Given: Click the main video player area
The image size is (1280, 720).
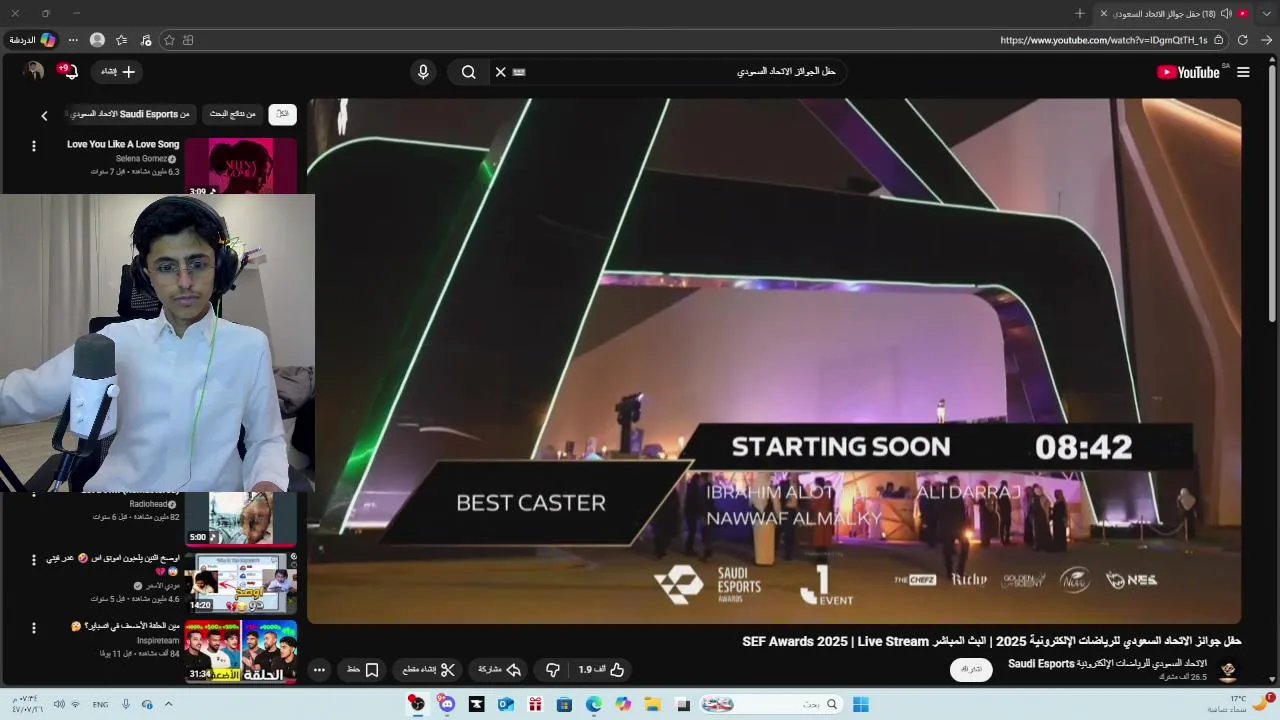Looking at the screenshot, I should [774, 361].
